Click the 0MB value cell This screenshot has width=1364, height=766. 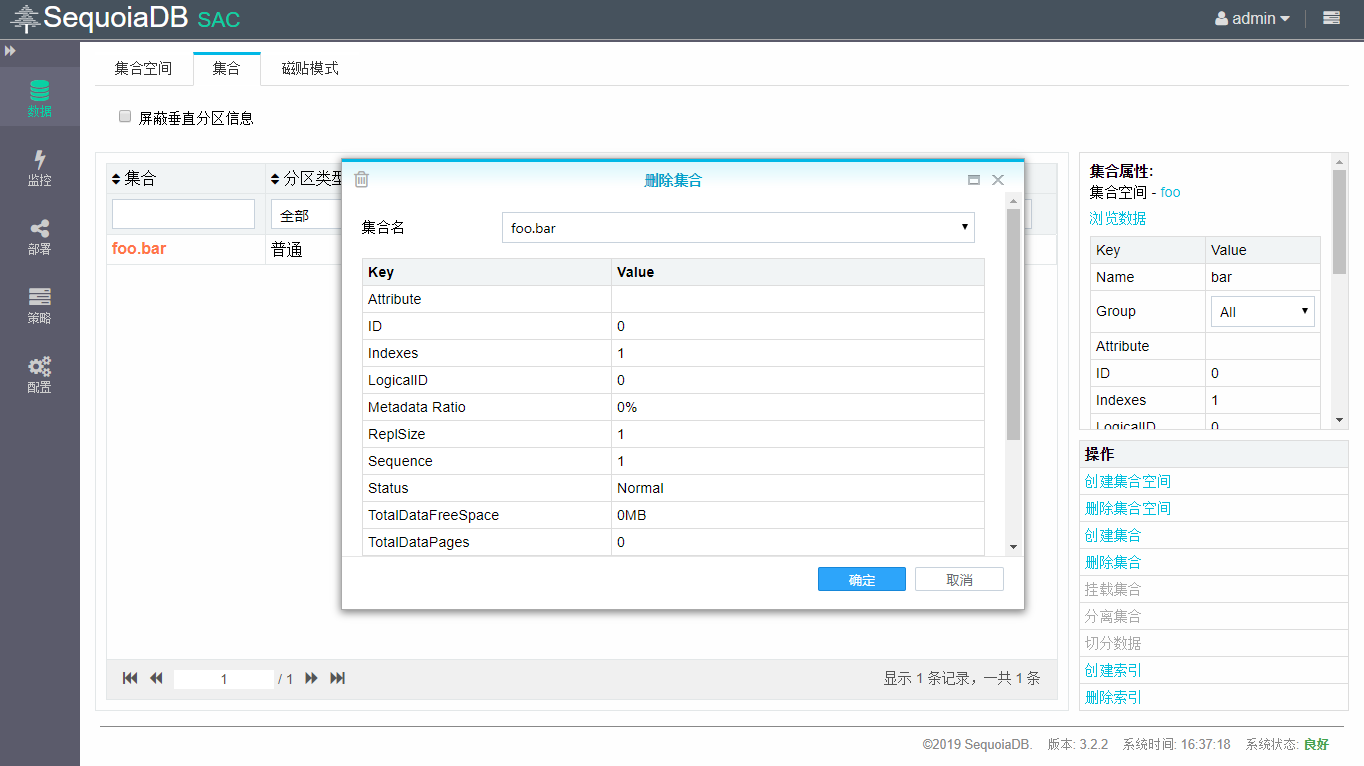[798, 515]
